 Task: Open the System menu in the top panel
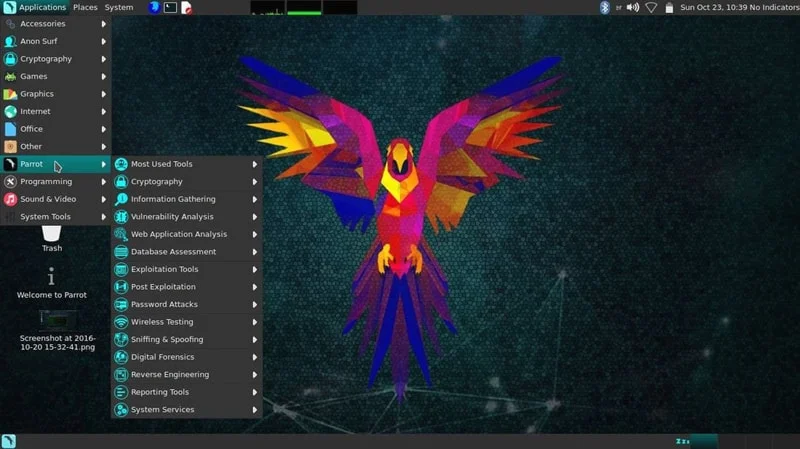tap(119, 7)
